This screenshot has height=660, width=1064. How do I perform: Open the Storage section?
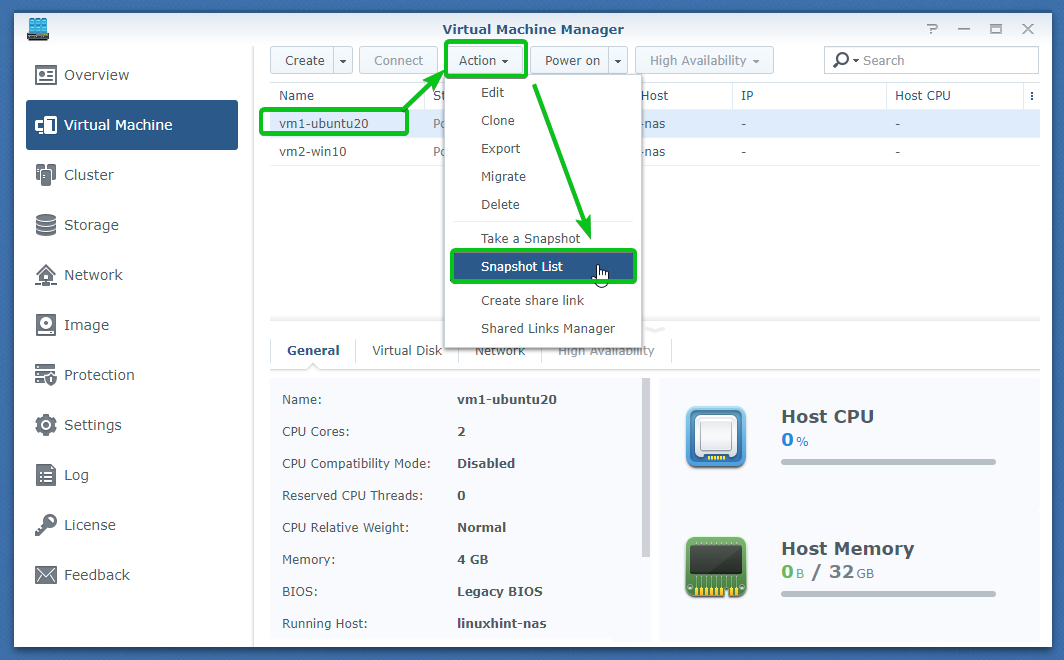click(x=132, y=225)
